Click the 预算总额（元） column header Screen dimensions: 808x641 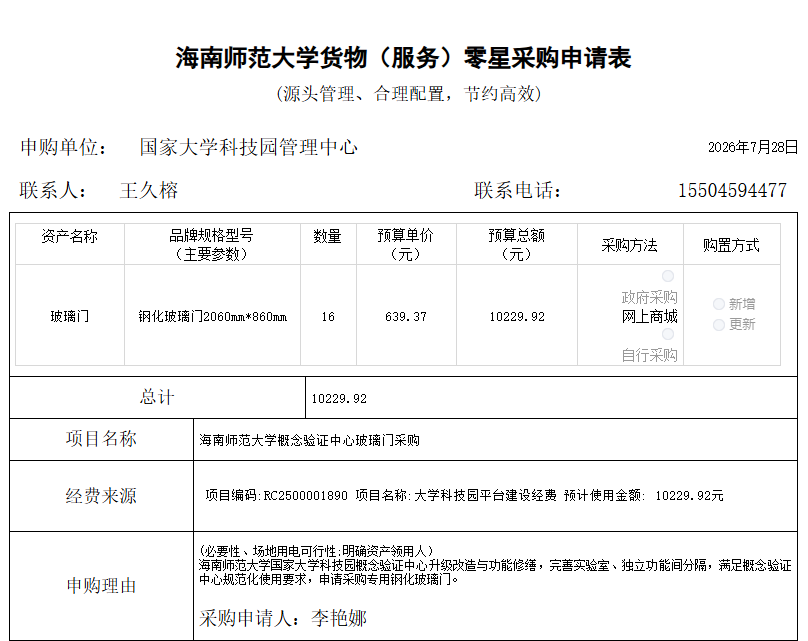point(516,245)
